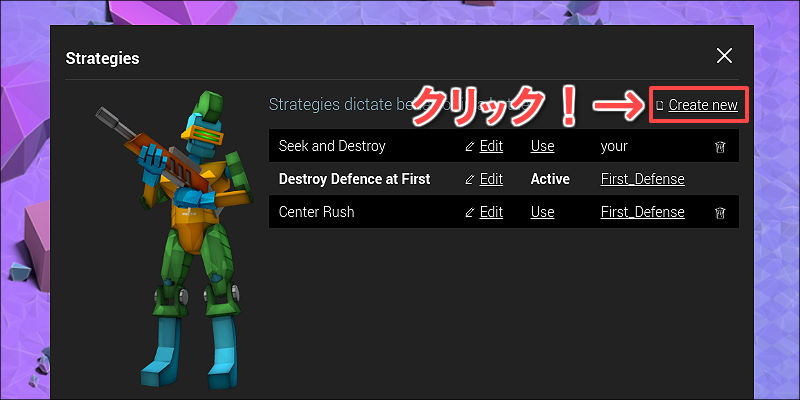Click the pencil icon for Seek and Destroy
Viewport: 800px width, 400px height.
click(x=470, y=147)
